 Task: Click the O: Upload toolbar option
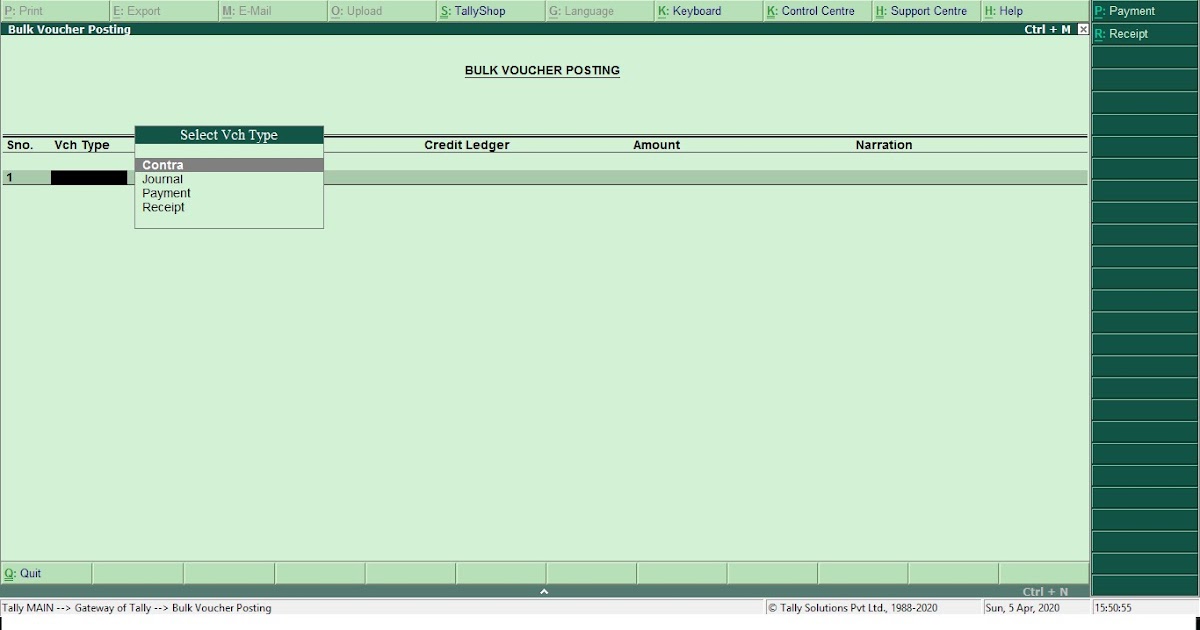click(355, 10)
